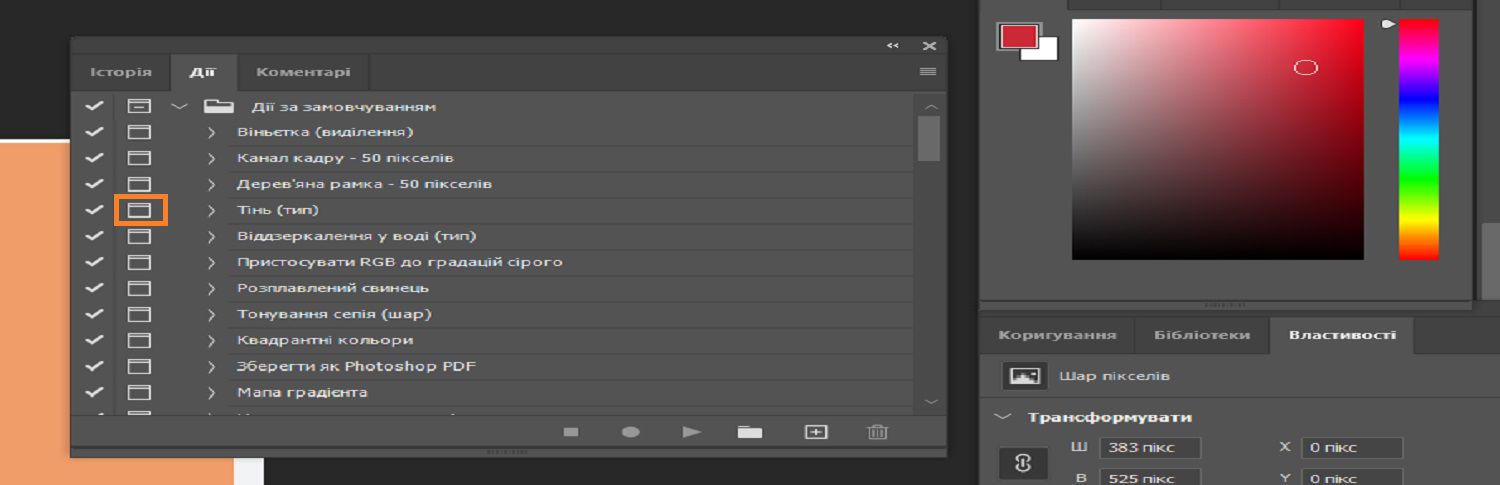Collapse the Дії за замовчуванням set
Image resolution: width=1500 pixels, height=485 pixels.
[x=179, y=106]
